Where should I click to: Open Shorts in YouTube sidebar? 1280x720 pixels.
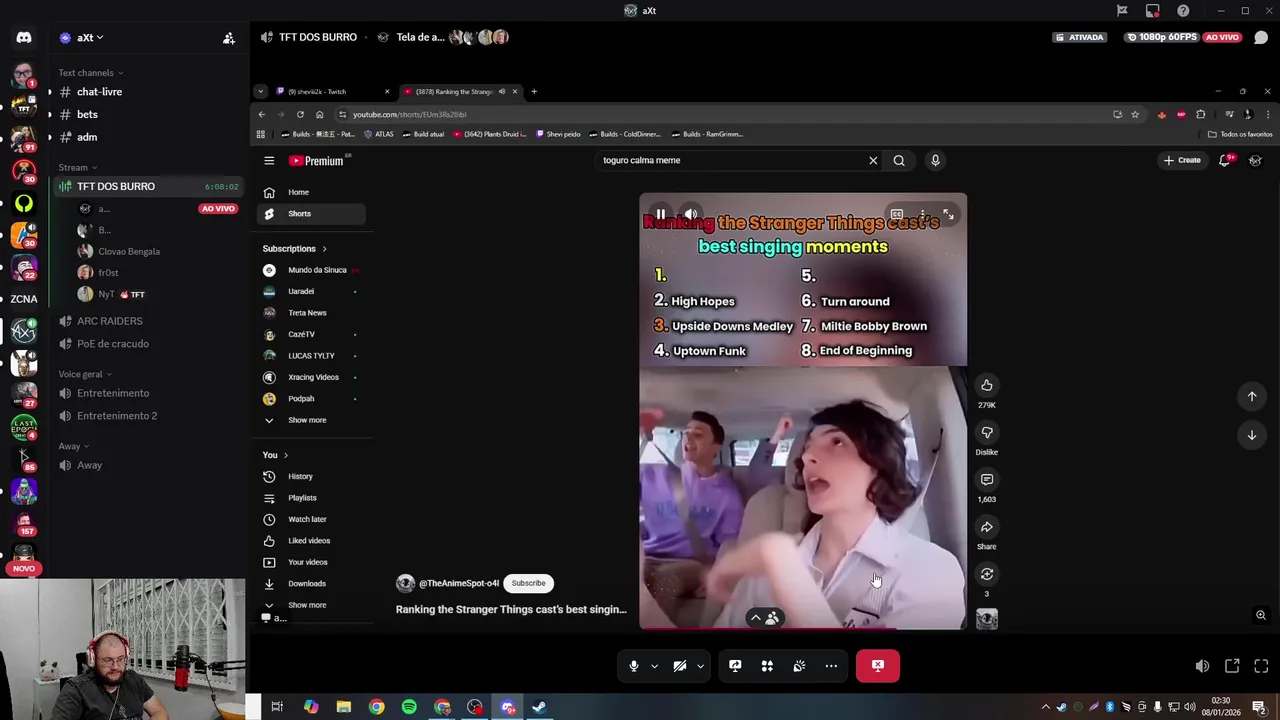coord(312,214)
